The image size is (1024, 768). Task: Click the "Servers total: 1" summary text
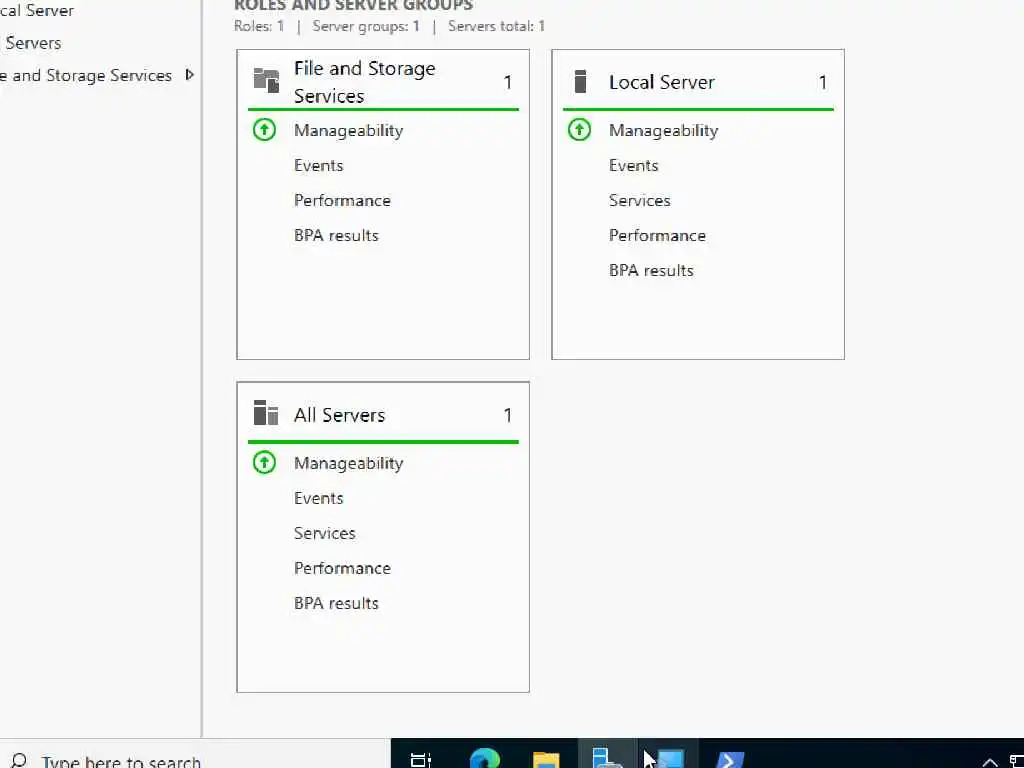pos(496,27)
